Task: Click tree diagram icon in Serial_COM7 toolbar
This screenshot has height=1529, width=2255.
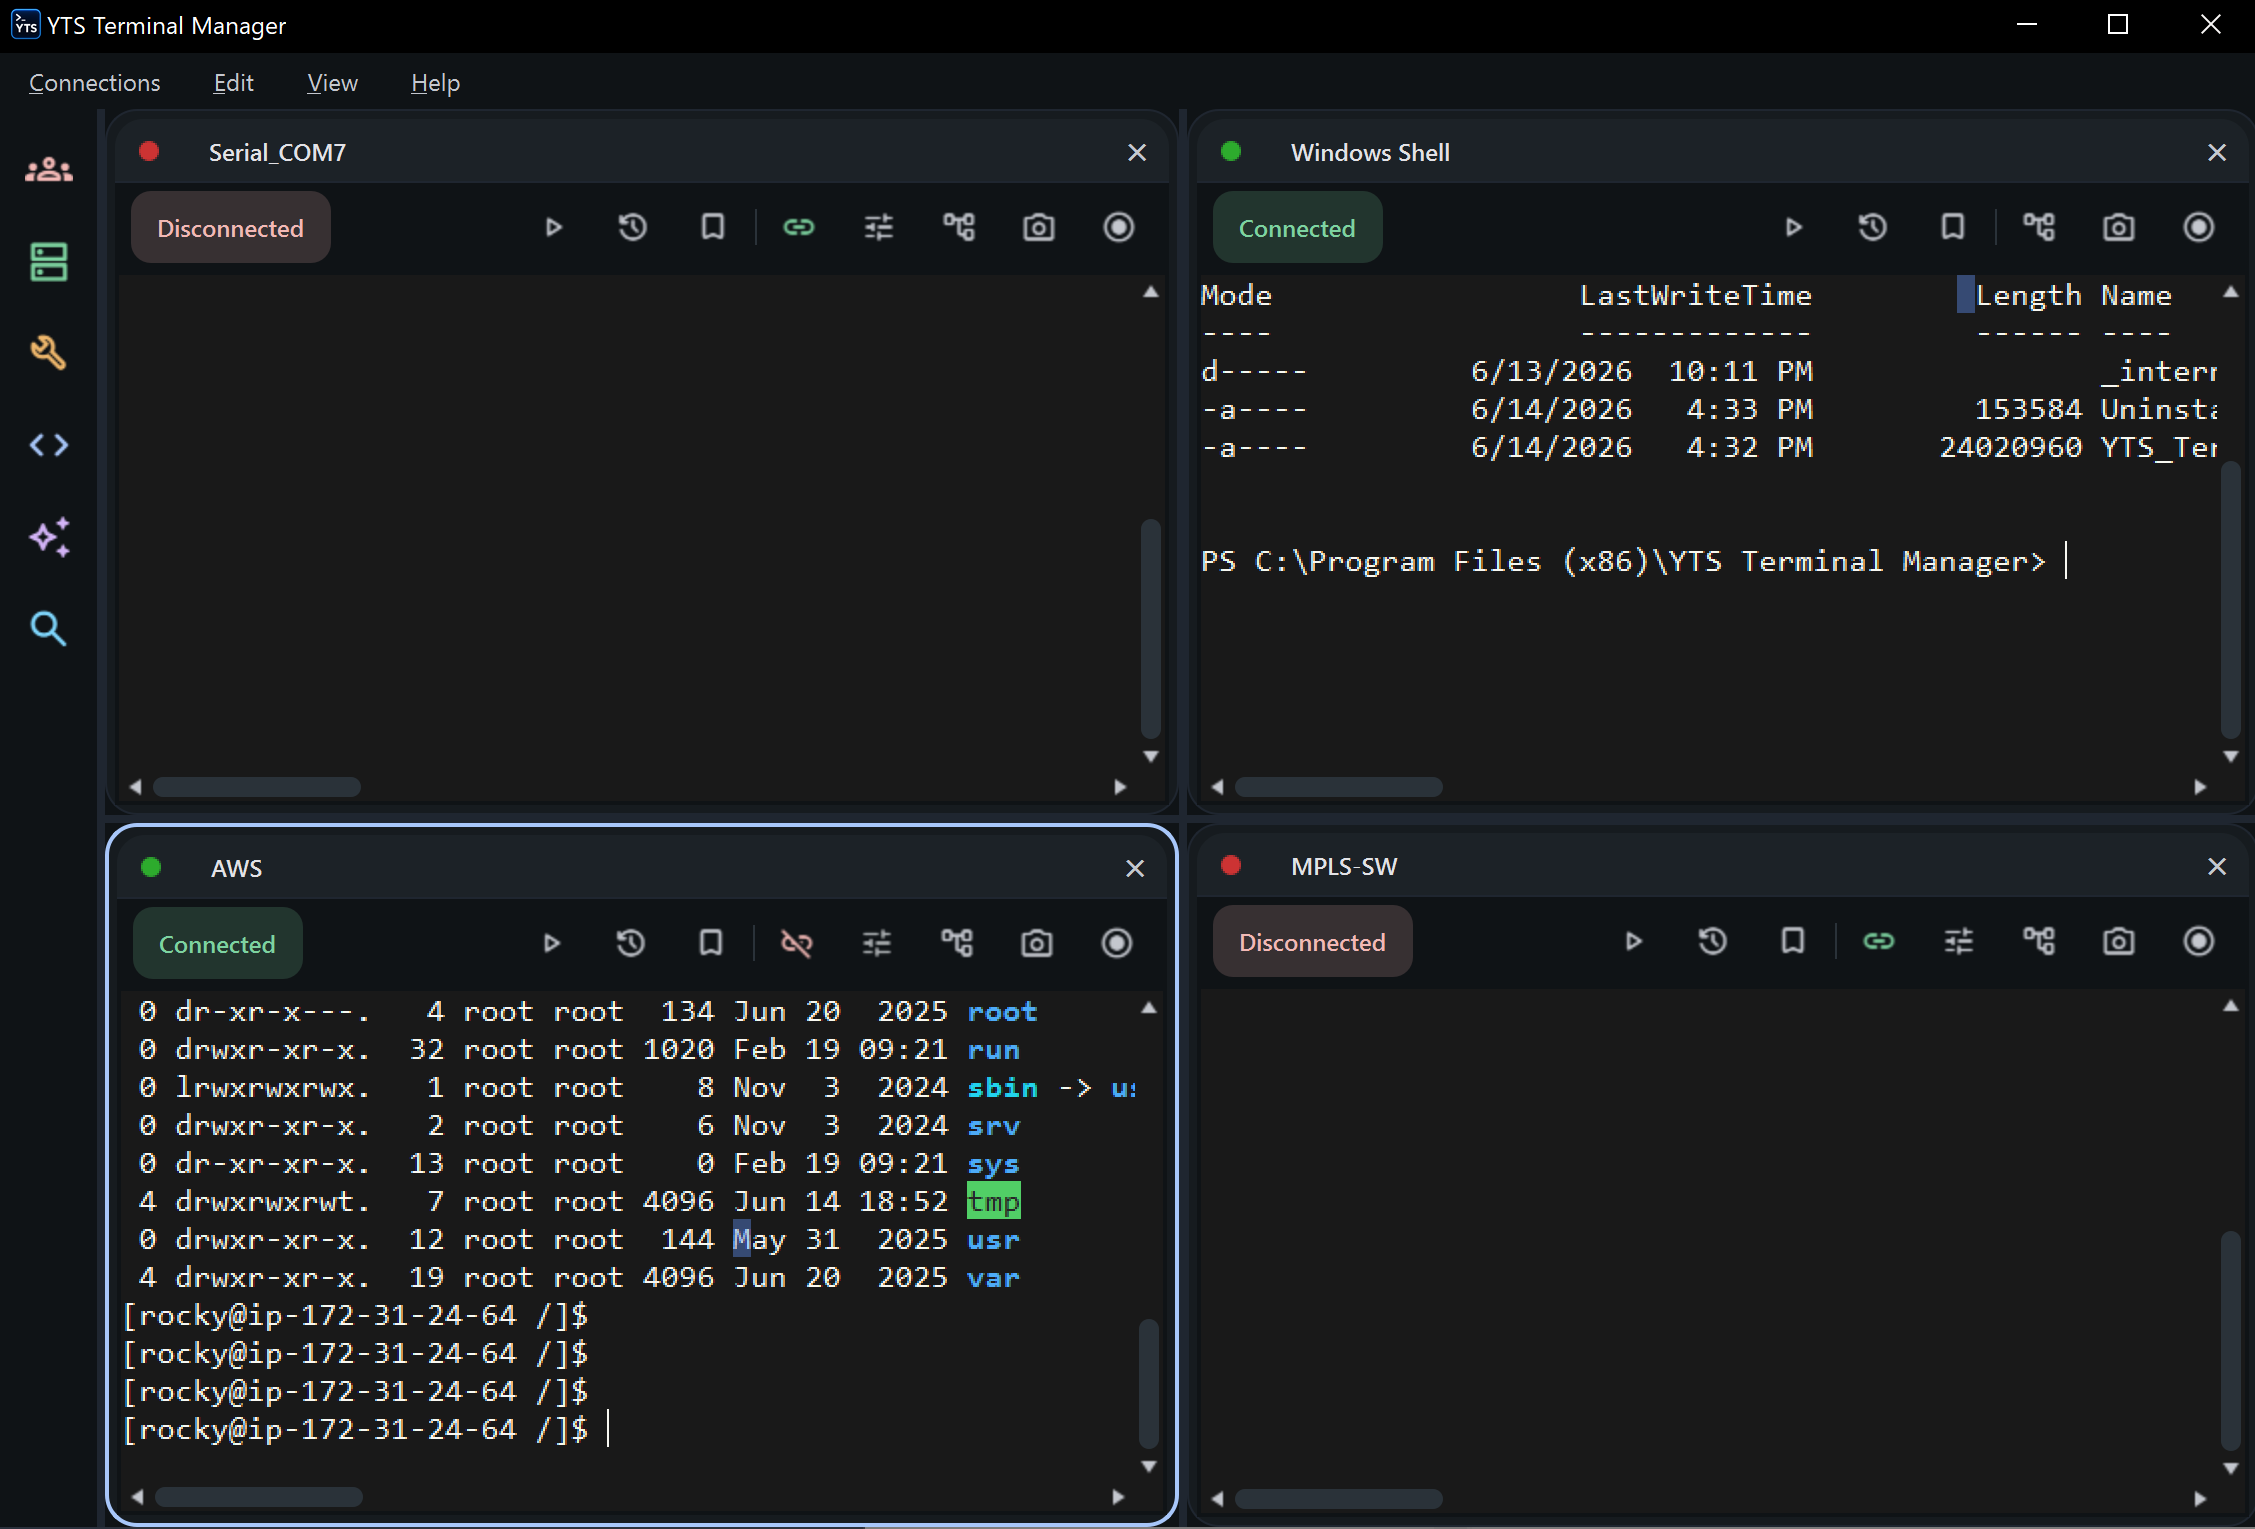Action: 958,228
